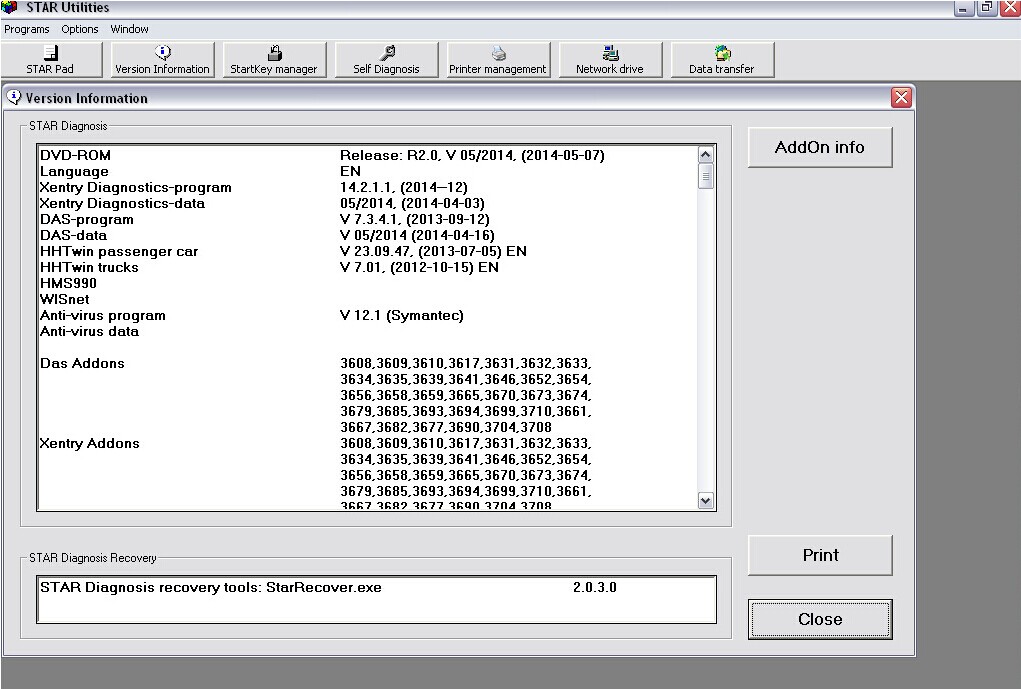The width and height of the screenshot is (1021, 689).
Task: Click the Anti-virus data label
Action: pos(89,331)
